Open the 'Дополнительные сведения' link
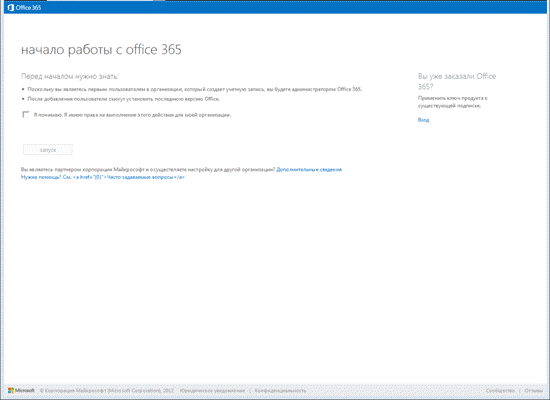Viewport: 550px width, 400px height. click(x=309, y=169)
